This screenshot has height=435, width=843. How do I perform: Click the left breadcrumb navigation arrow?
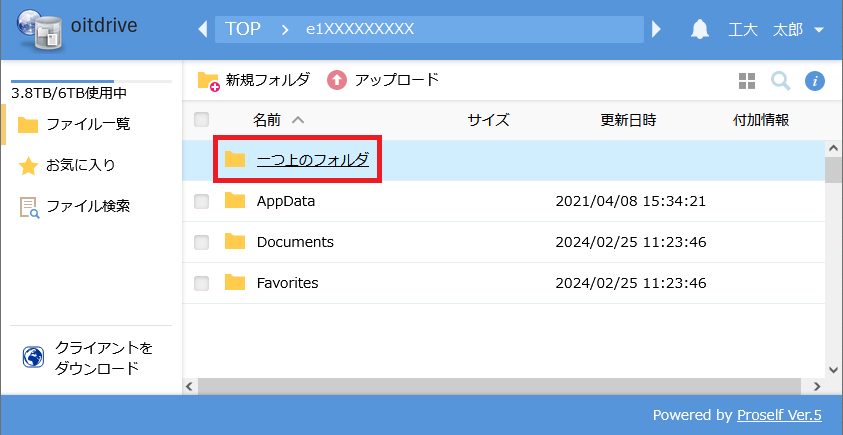(203, 29)
